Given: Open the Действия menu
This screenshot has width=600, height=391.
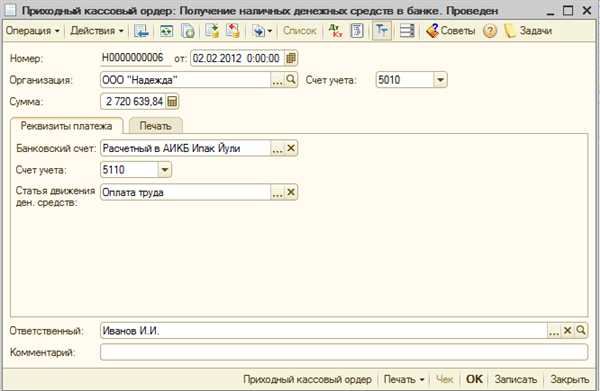Looking at the screenshot, I should (x=97, y=31).
